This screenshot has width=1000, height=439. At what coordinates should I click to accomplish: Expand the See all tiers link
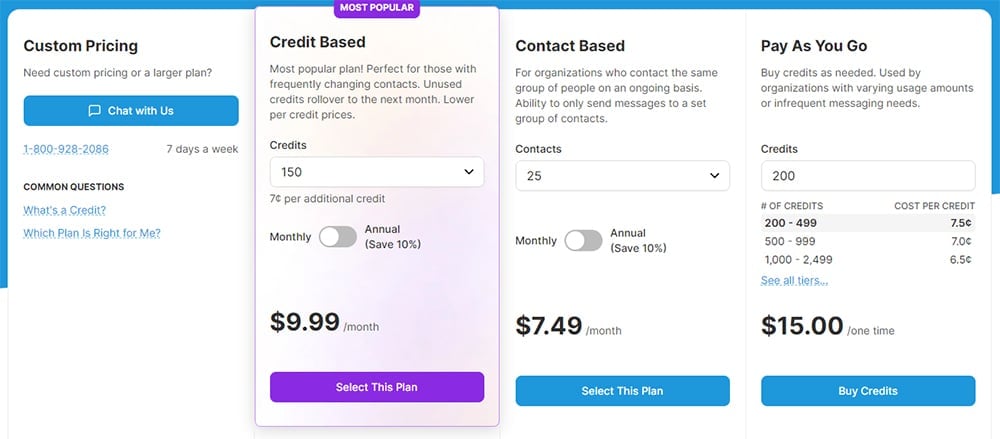pyautogui.click(x=794, y=281)
